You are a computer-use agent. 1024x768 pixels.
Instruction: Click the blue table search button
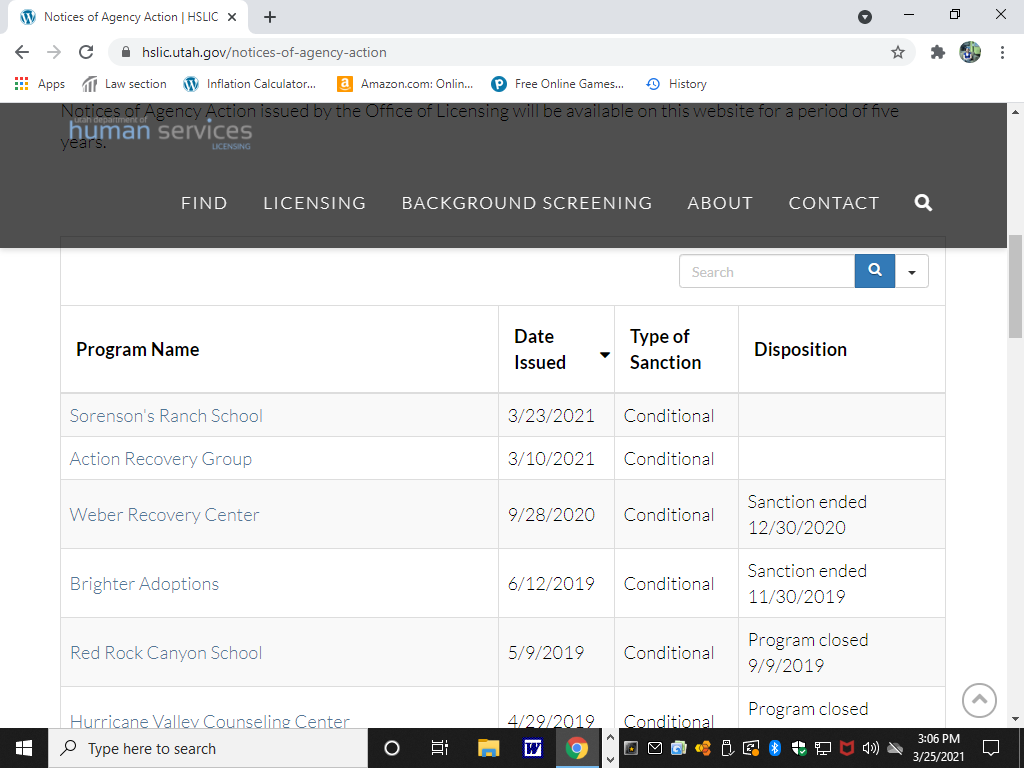click(874, 271)
